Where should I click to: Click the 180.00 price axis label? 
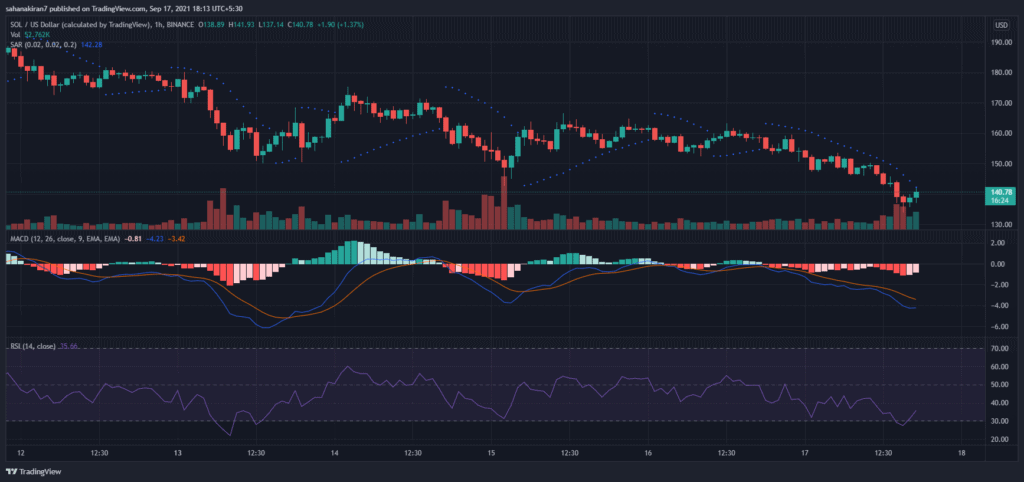pyautogui.click(x=1002, y=72)
